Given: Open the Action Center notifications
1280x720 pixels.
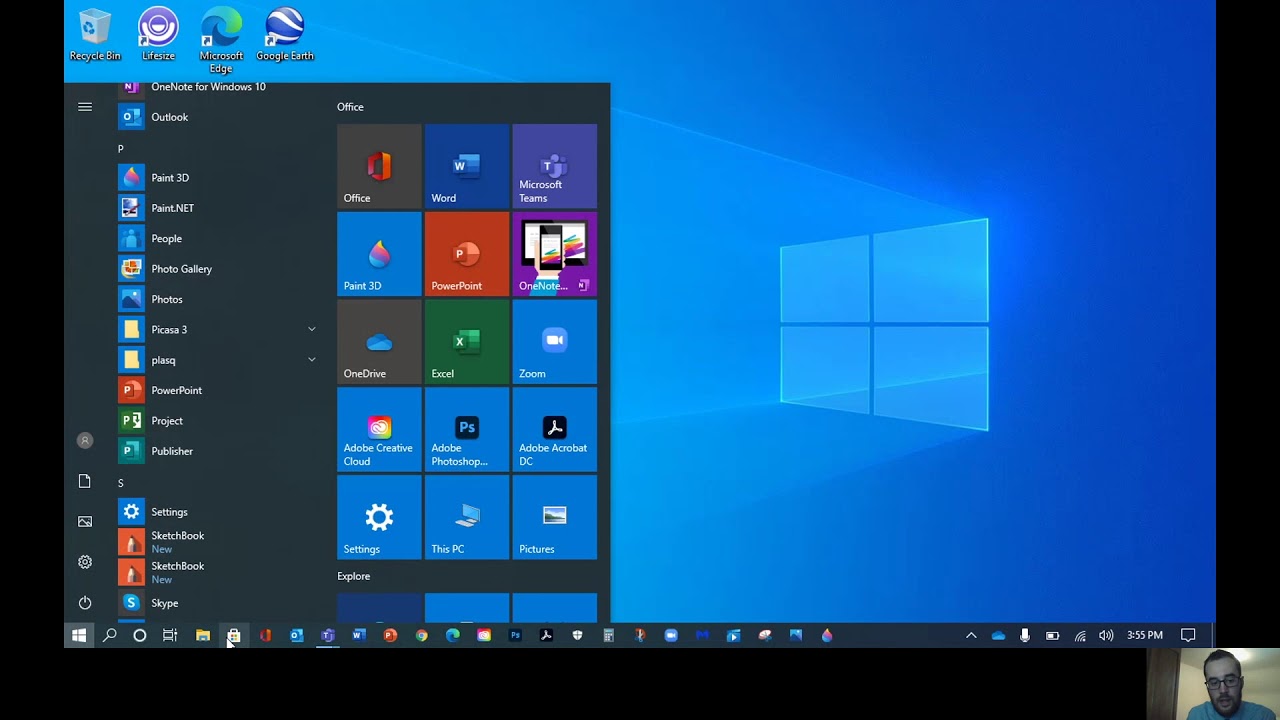Looking at the screenshot, I should (1188, 635).
